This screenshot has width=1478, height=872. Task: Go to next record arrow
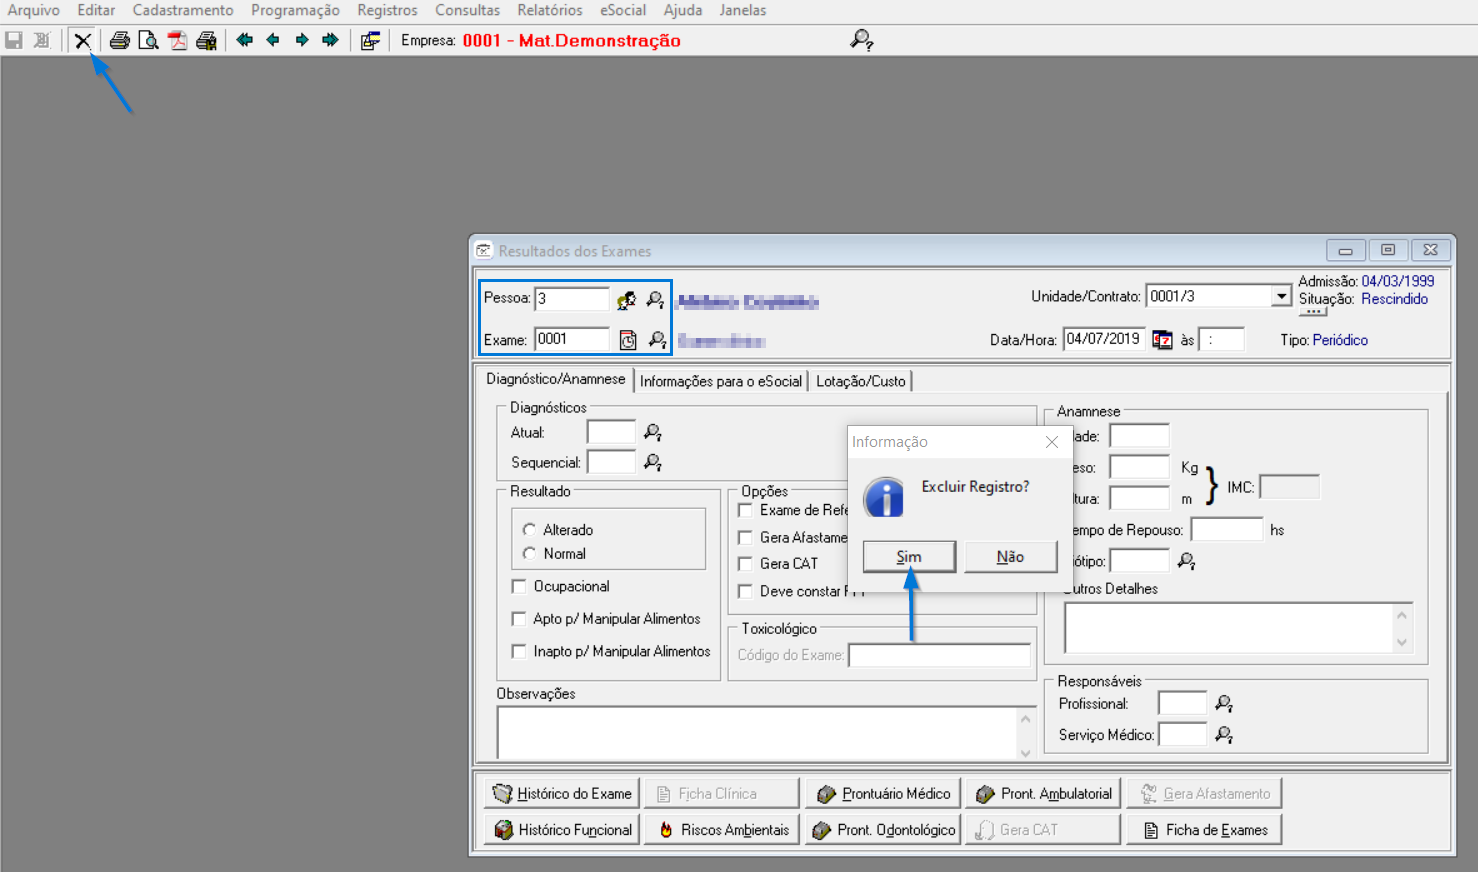302,40
